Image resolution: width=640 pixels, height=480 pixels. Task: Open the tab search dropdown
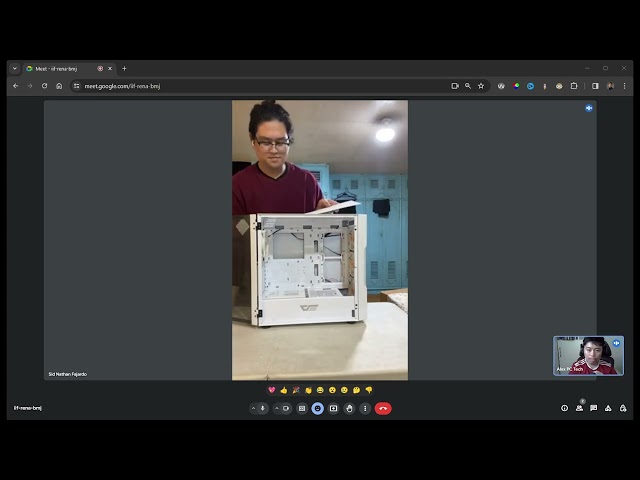click(15, 69)
